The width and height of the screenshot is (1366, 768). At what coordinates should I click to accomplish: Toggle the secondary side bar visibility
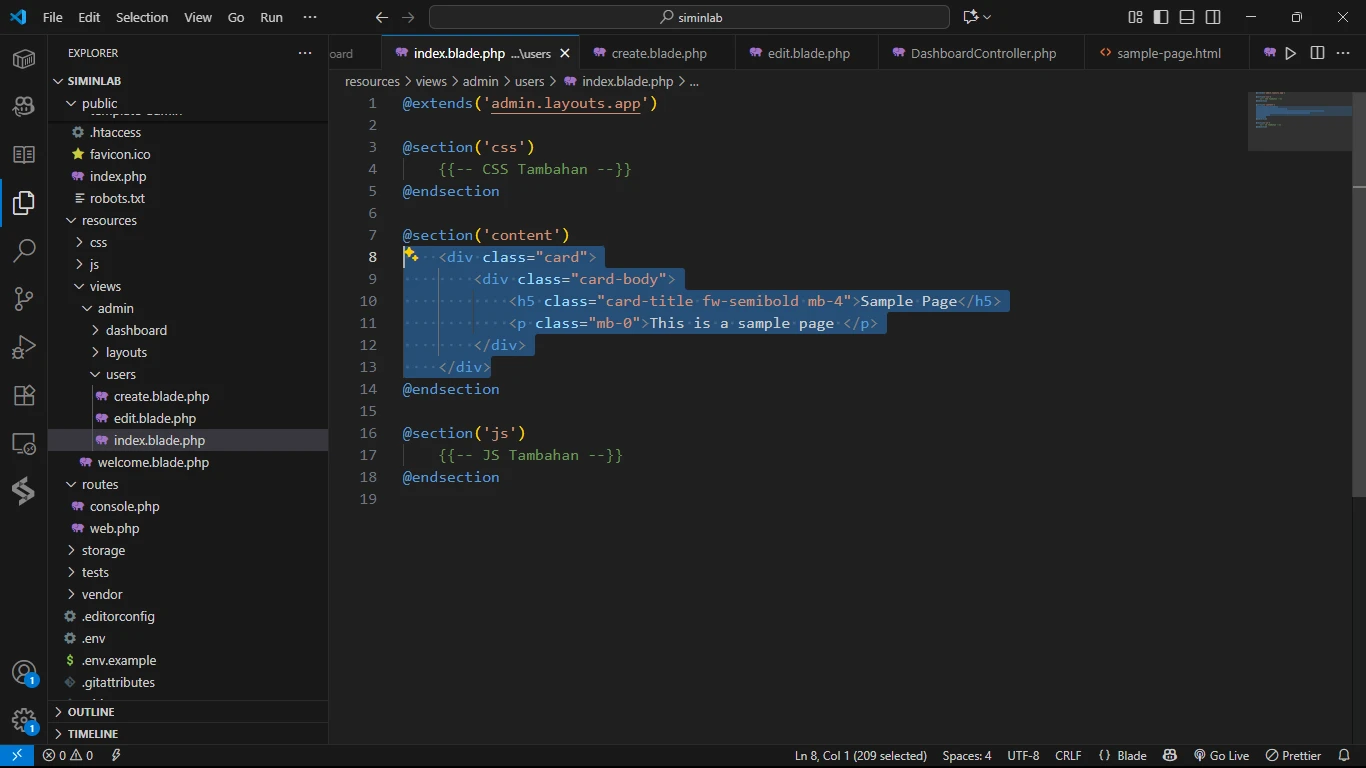click(x=1213, y=17)
